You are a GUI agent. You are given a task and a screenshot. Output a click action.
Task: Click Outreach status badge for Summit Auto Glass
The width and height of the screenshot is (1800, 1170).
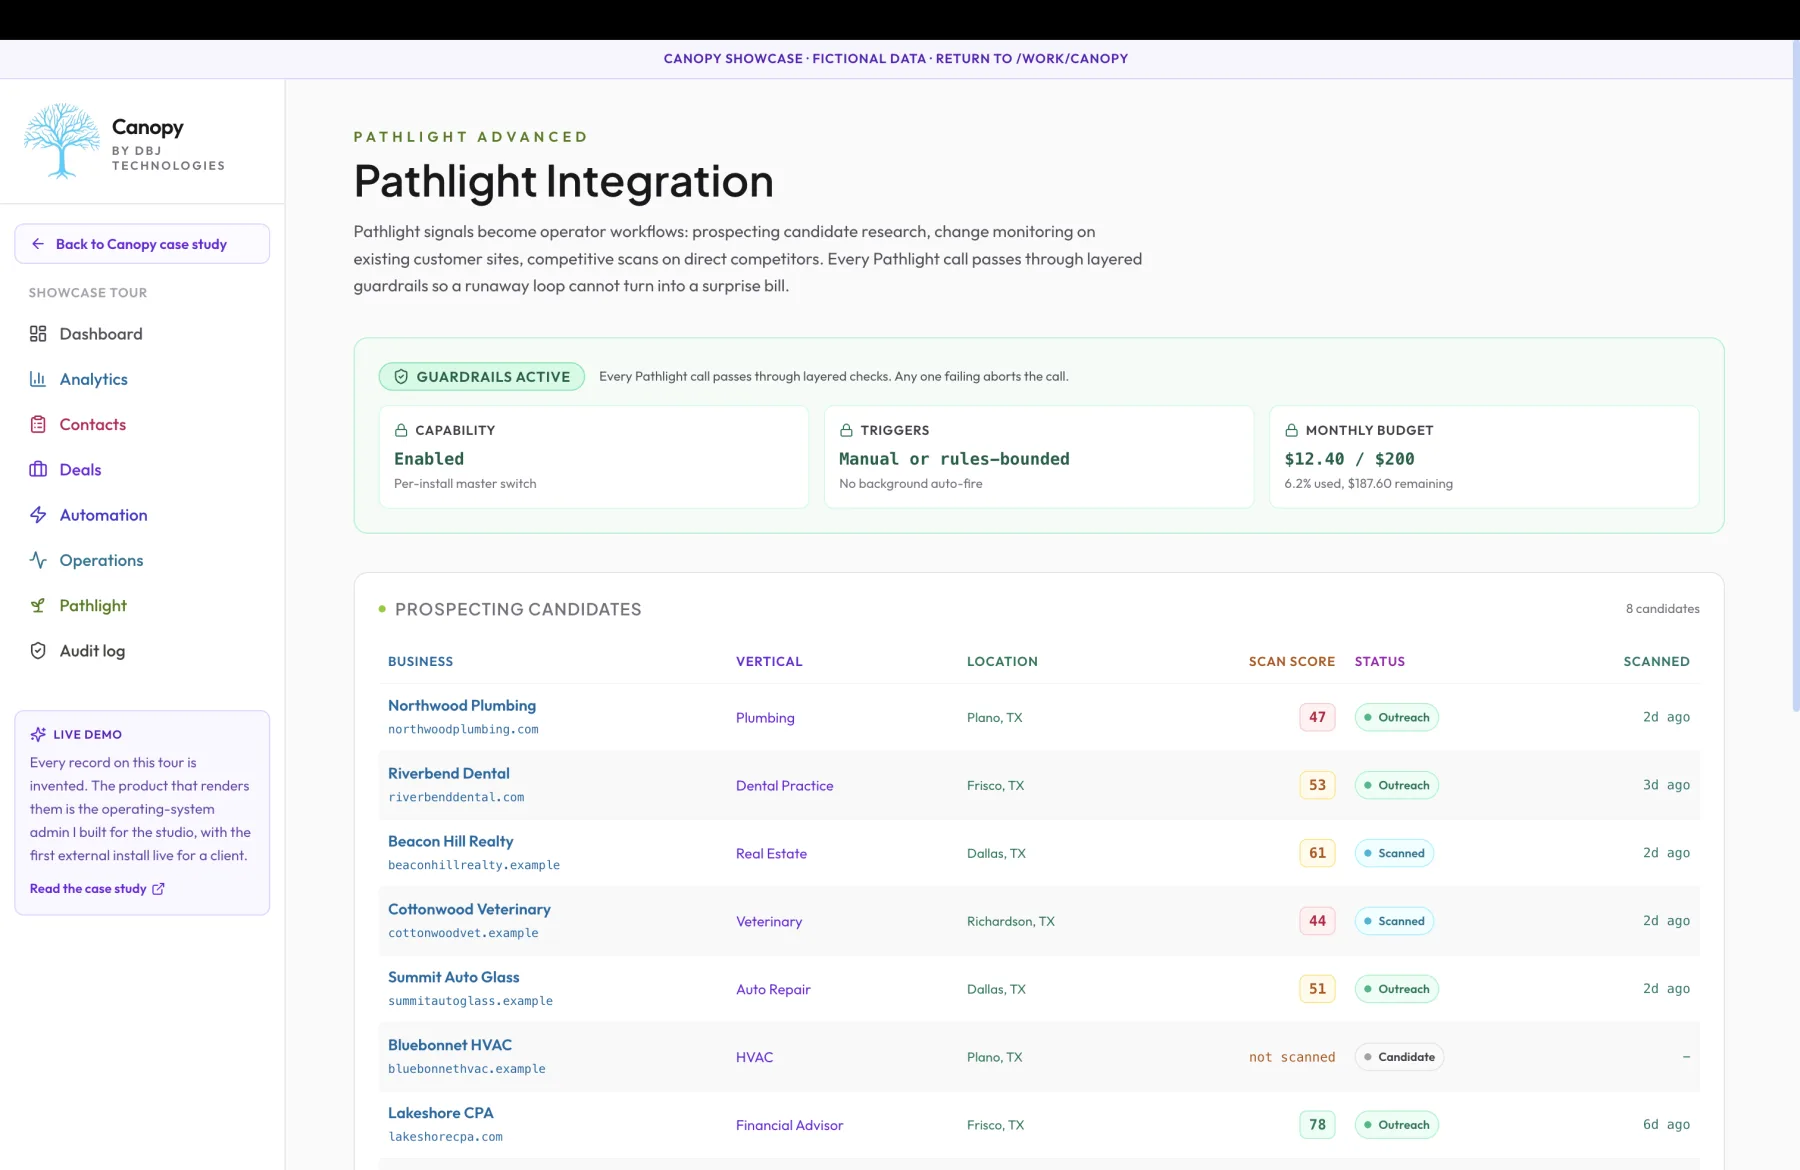1397,990
